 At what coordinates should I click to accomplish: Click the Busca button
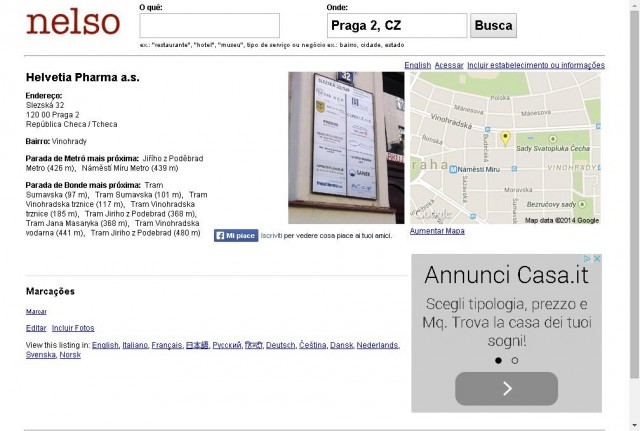click(493, 25)
